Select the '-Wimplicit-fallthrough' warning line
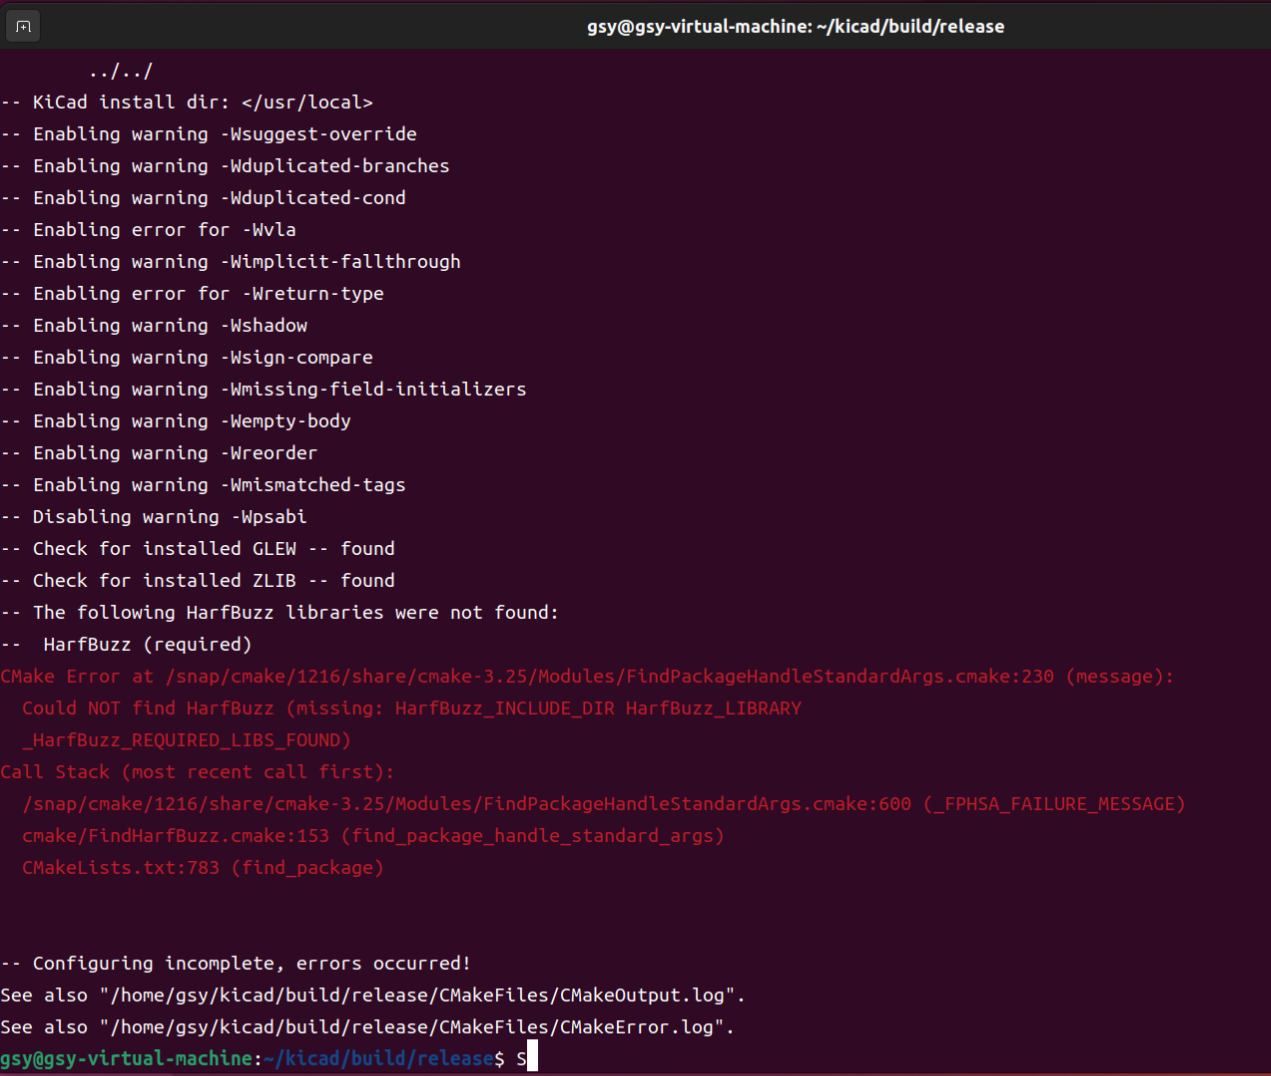 point(231,262)
